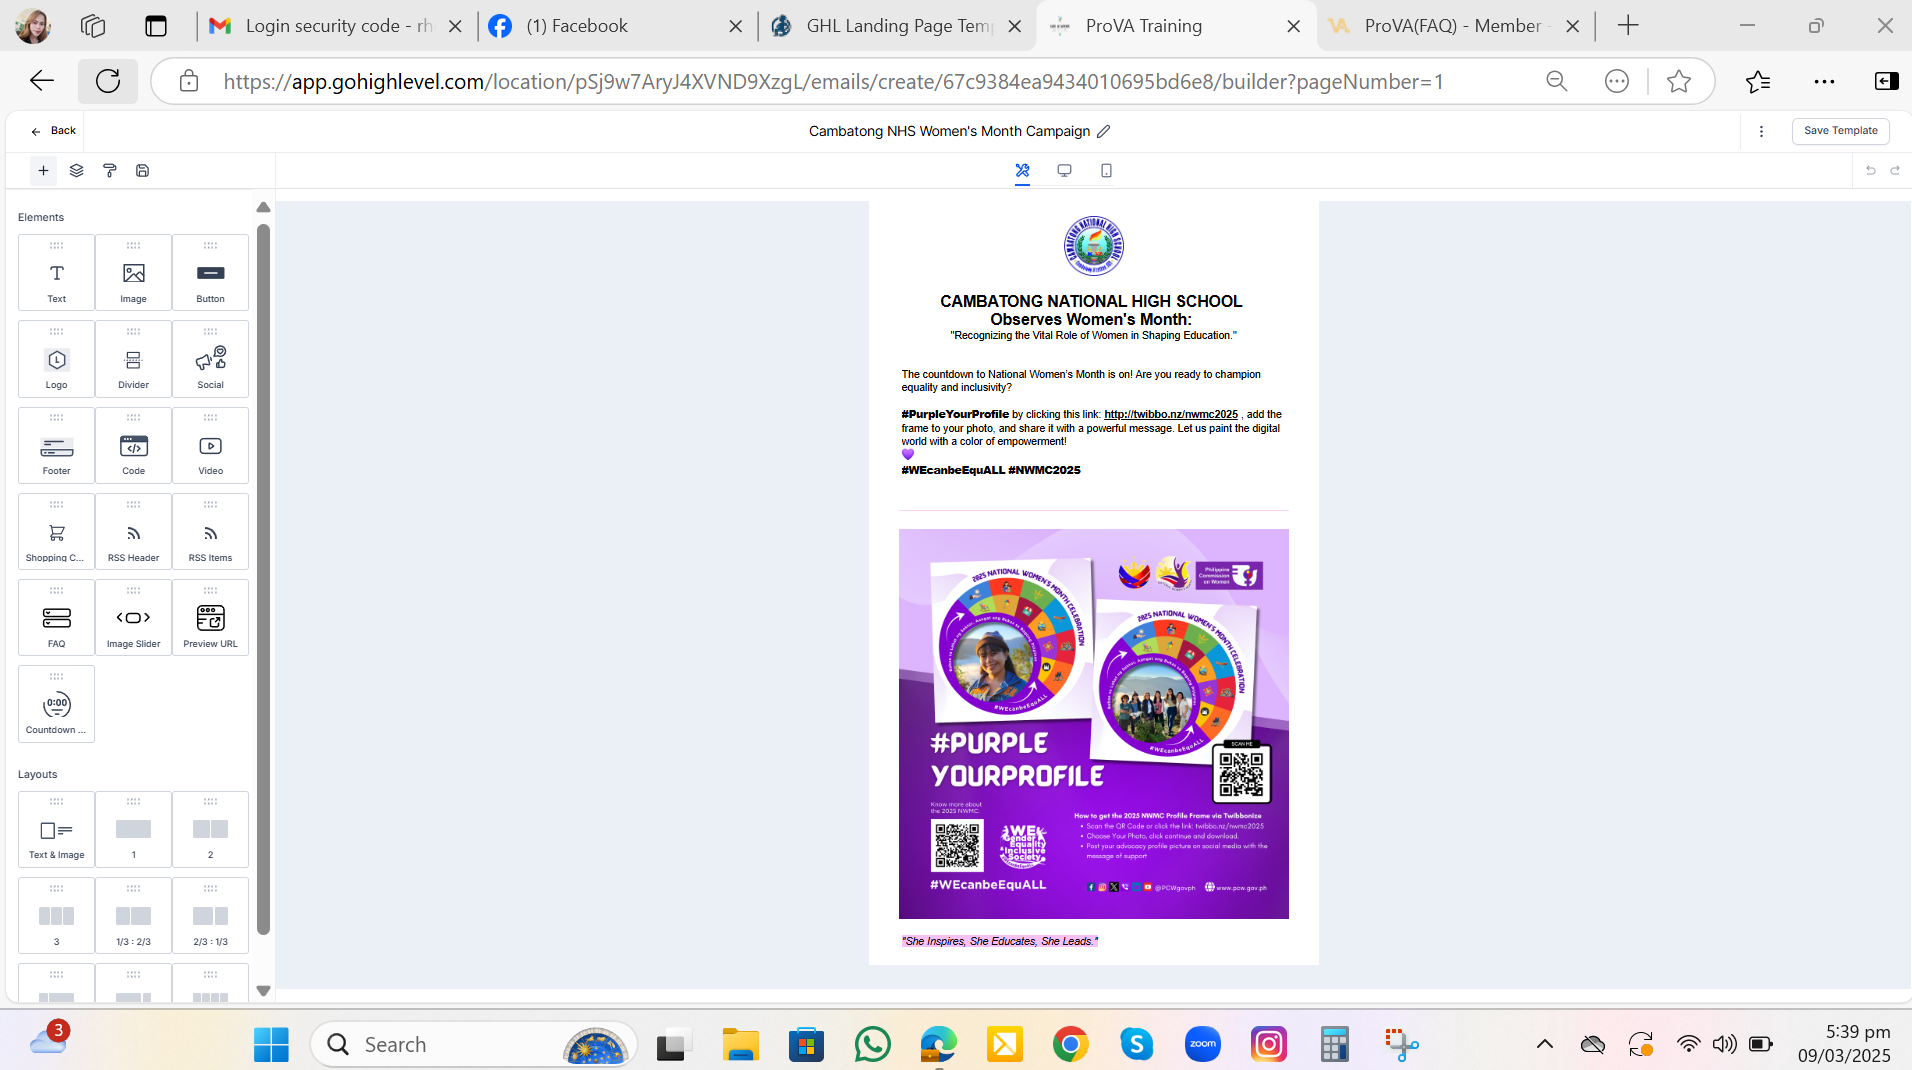
Task: Click the browser back arrow
Action: click(42, 81)
